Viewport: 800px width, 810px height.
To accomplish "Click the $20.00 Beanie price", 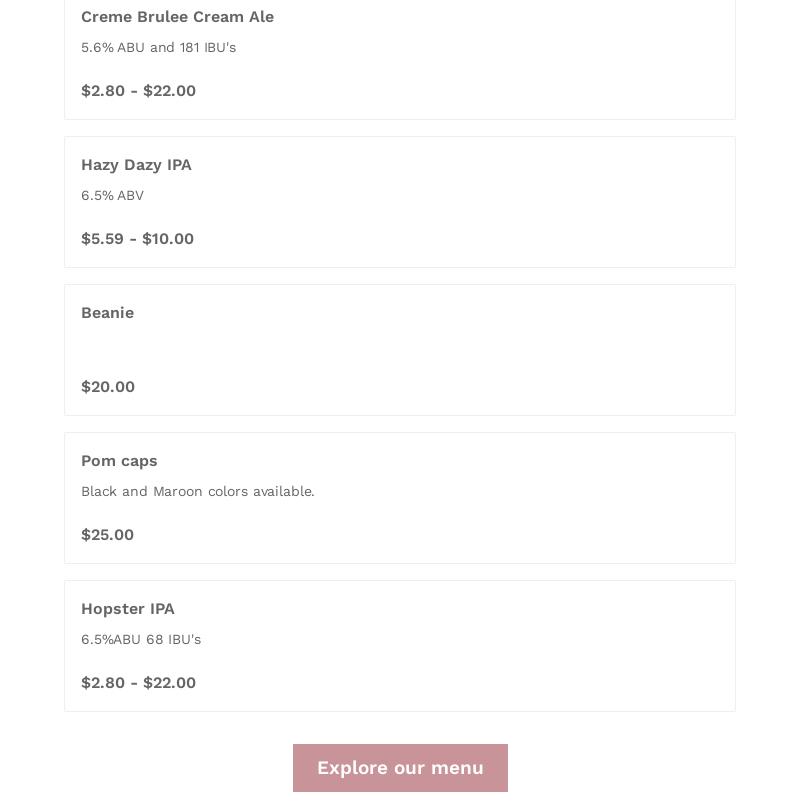I will pos(108,387).
